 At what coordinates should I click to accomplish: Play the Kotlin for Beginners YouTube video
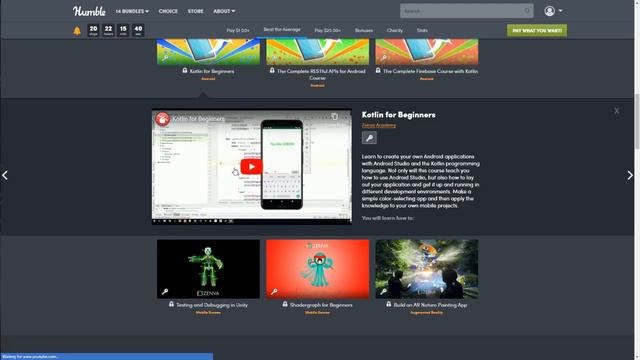251,167
